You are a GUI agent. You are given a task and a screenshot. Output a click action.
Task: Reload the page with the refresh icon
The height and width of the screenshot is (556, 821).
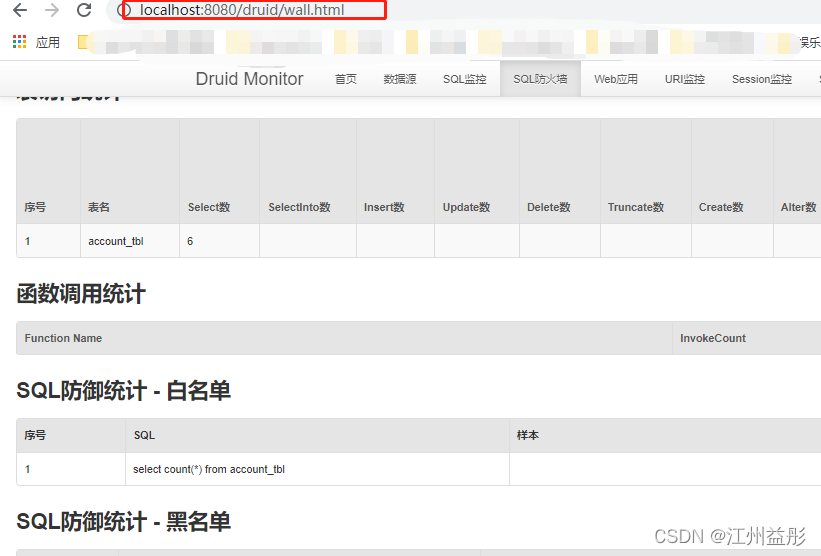coord(84,10)
